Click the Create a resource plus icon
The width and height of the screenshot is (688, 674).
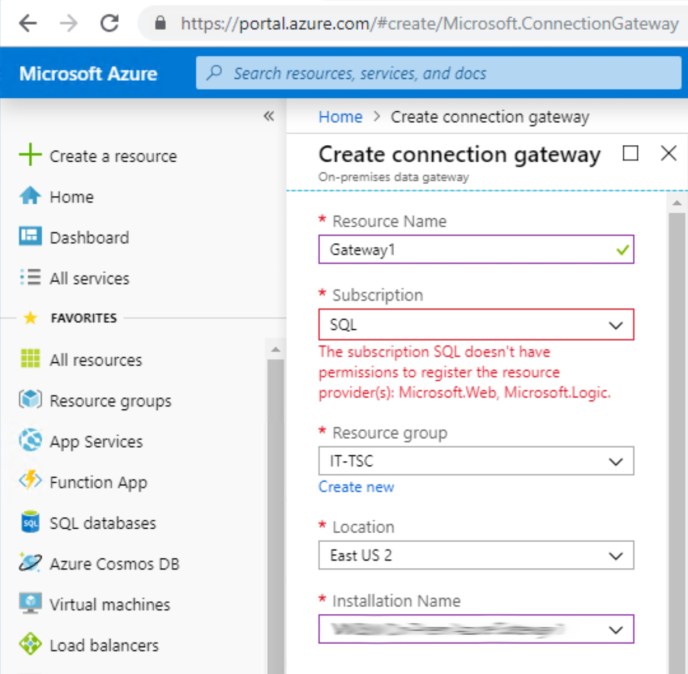point(31,155)
